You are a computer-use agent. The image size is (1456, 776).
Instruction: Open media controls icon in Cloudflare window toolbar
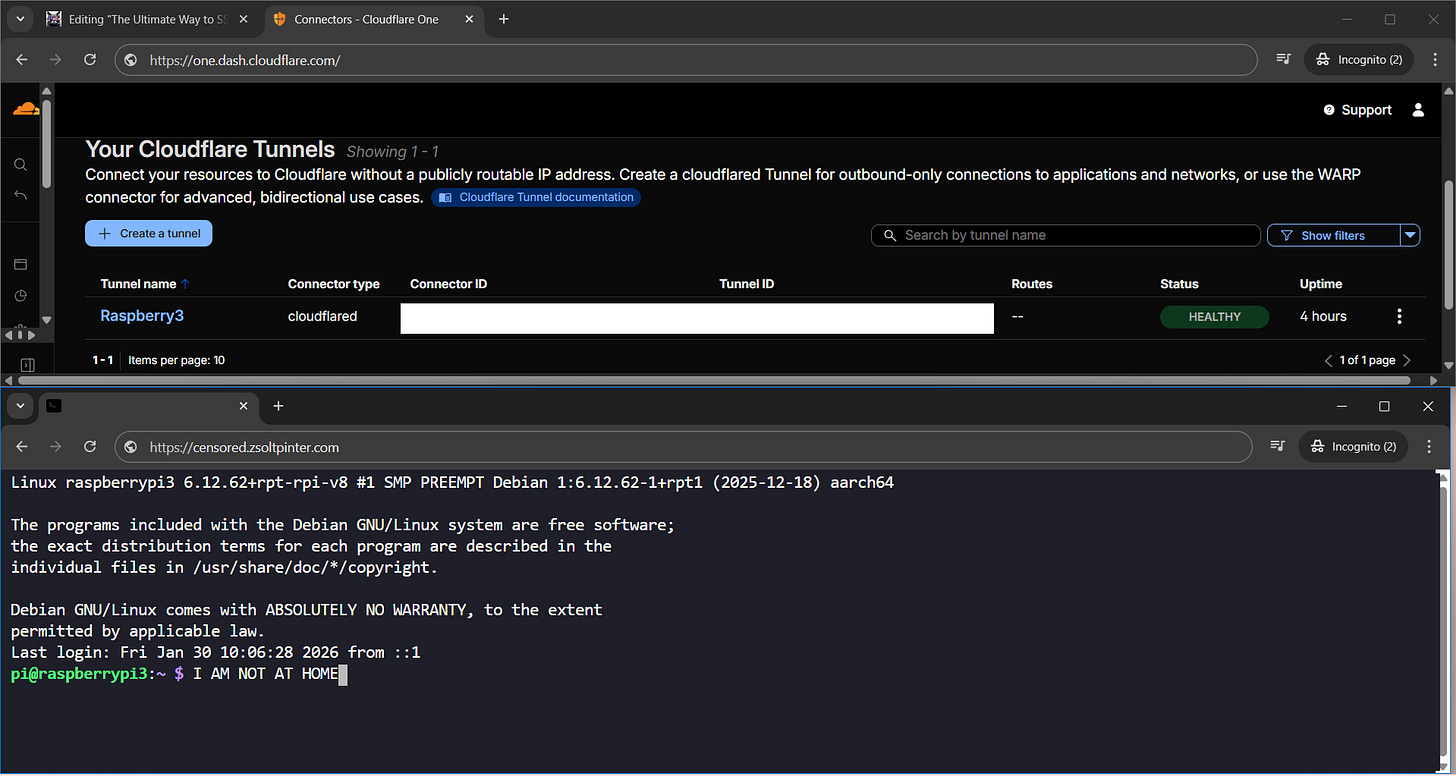point(1284,60)
